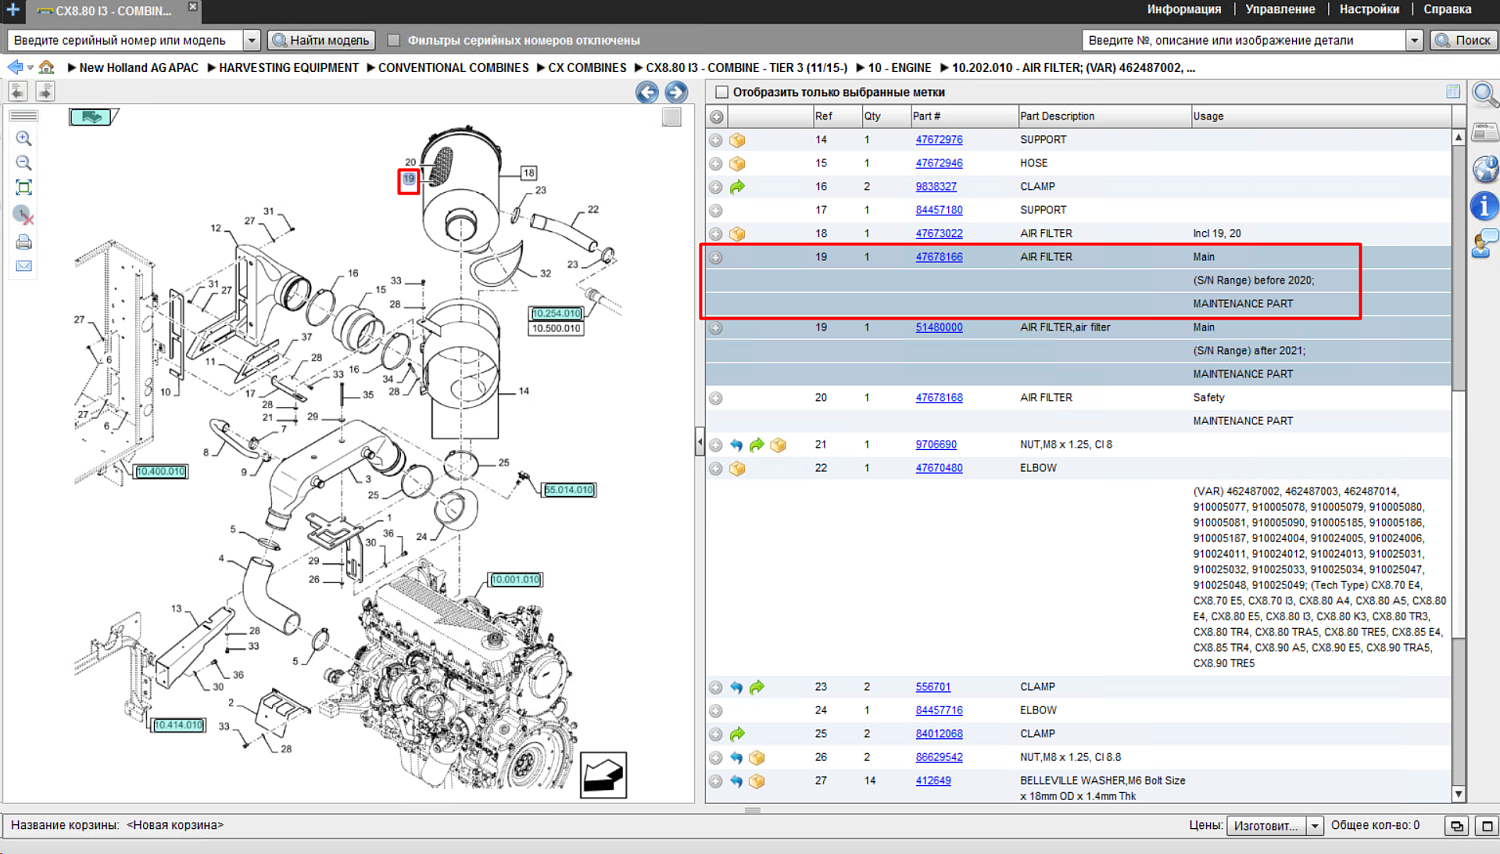Open part number 51480000 link
The width and height of the screenshot is (1500, 854).
939,328
